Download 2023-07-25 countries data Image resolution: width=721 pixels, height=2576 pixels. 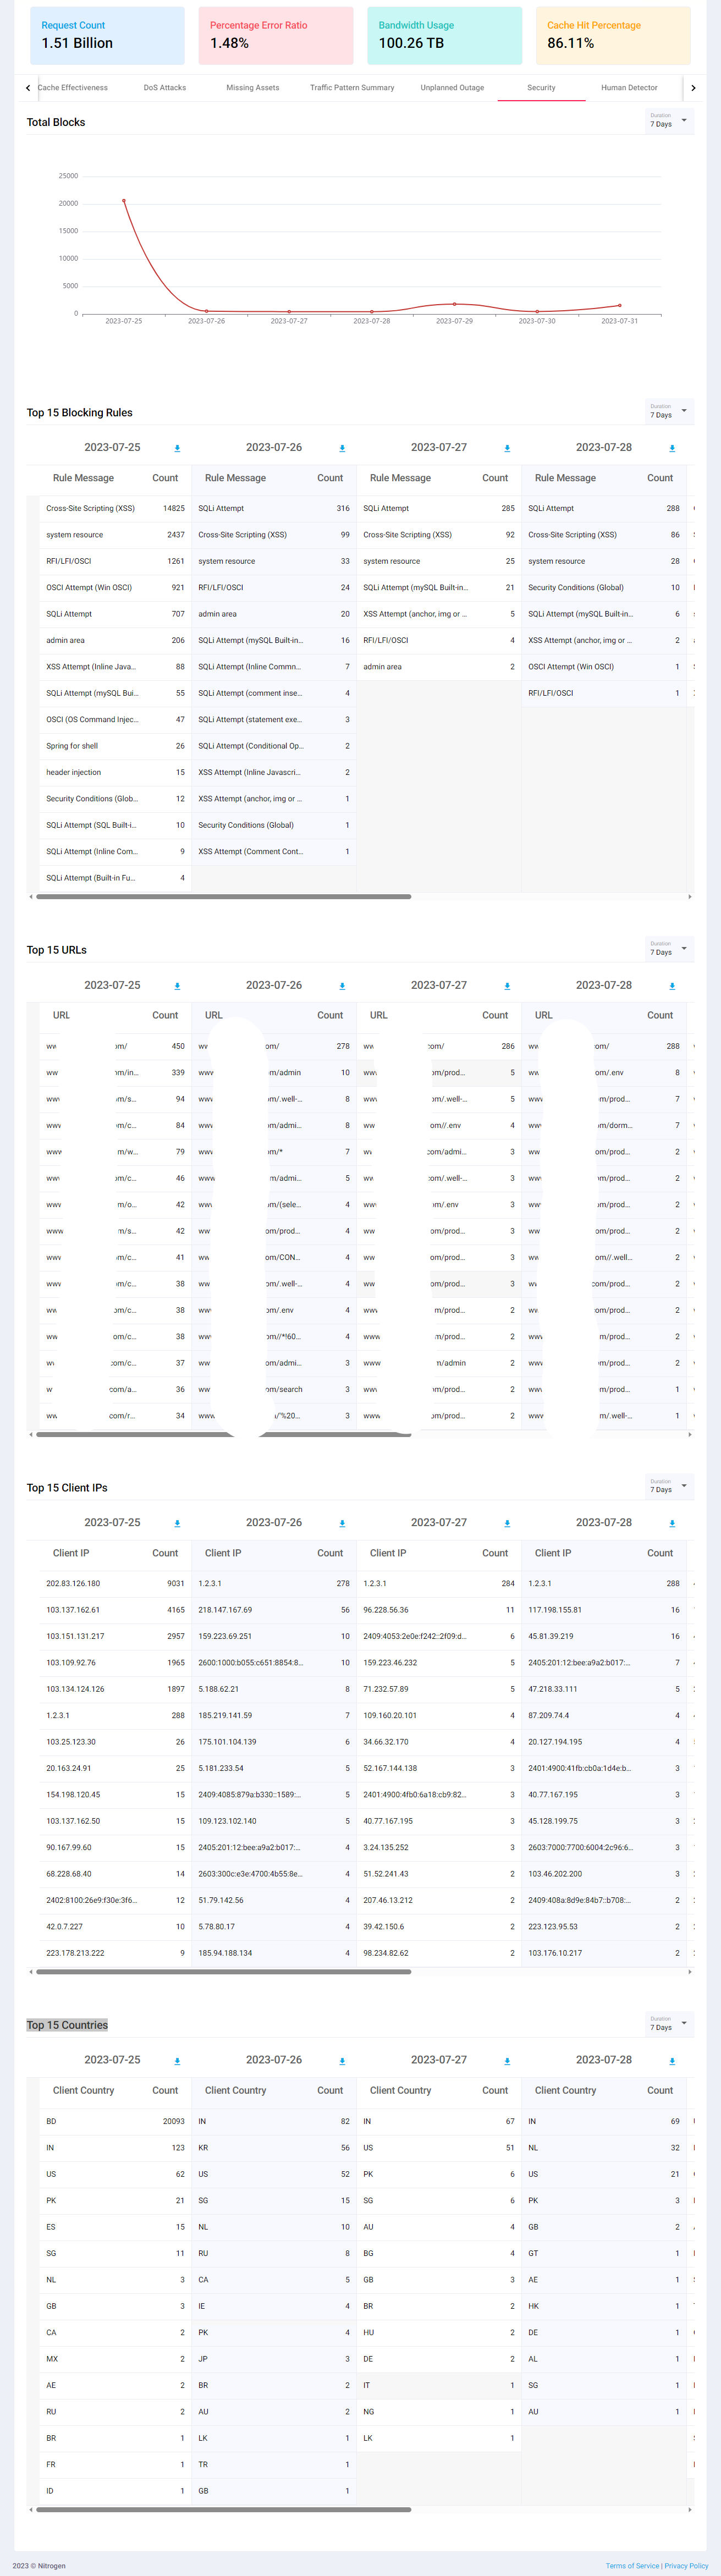(x=177, y=2061)
